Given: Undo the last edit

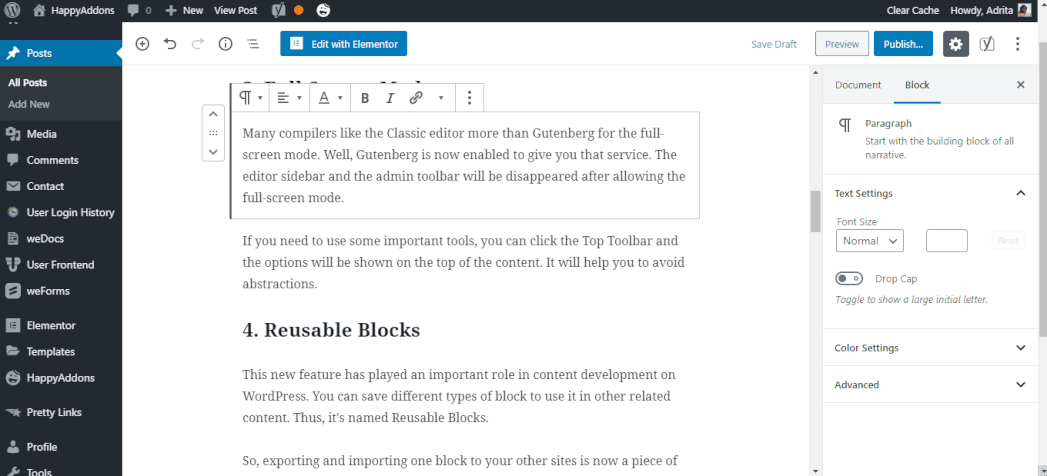Looking at the screenshot, I should pos(170,44).
